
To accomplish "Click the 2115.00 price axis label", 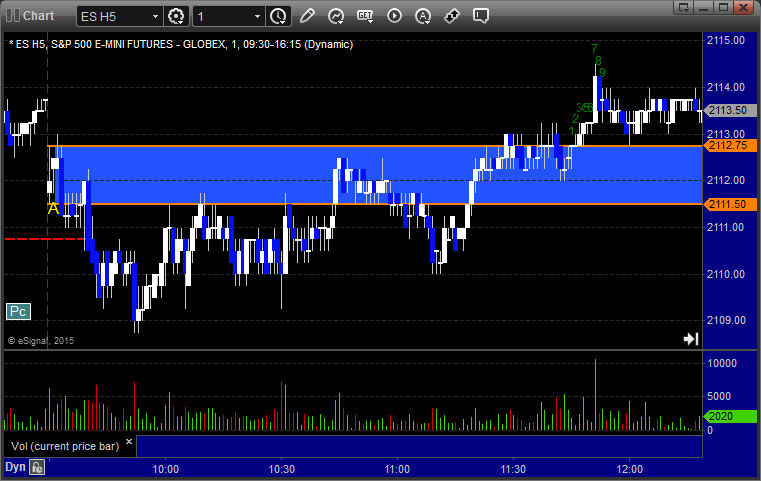I will tap(726, 40).
